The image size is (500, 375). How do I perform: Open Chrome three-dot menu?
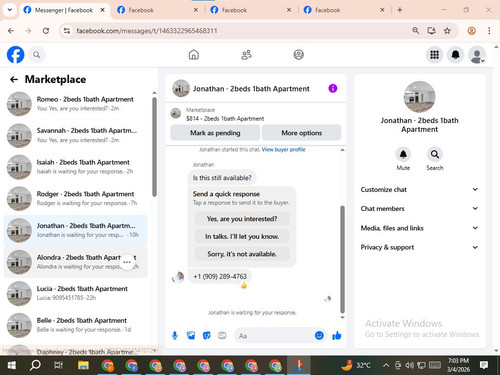point(489,31)
